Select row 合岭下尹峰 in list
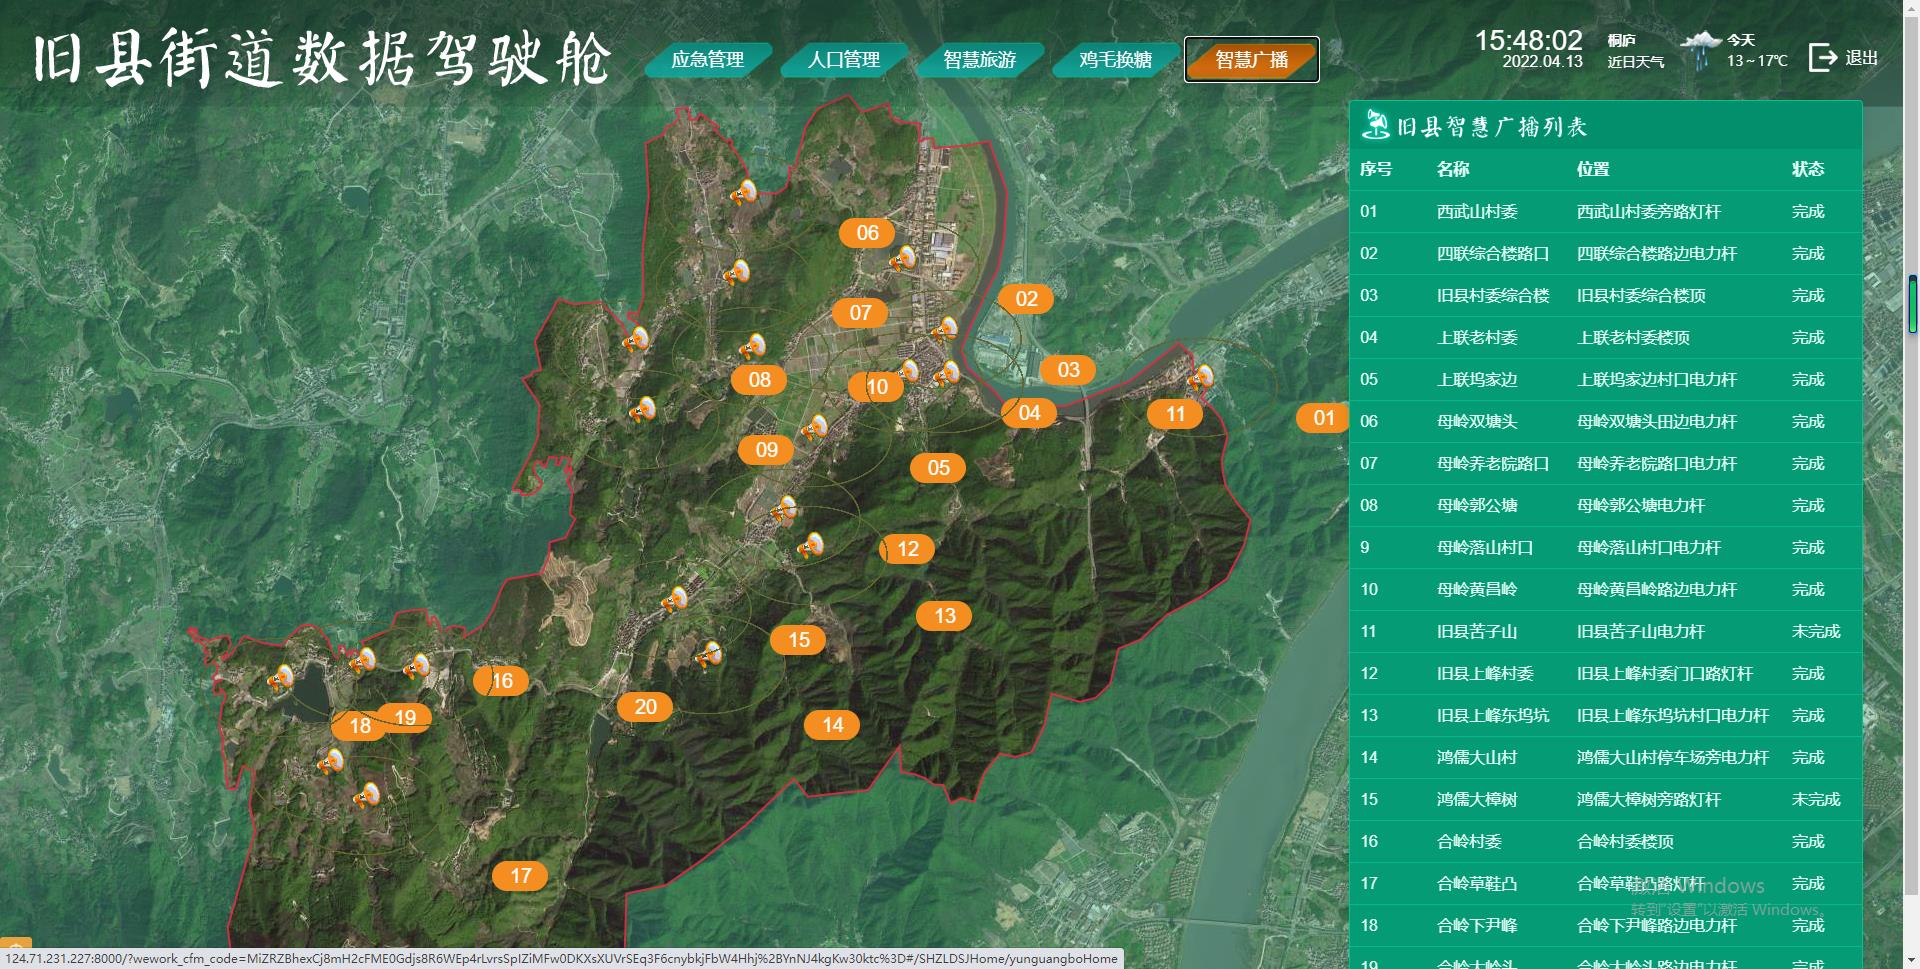Image resolution: width=1920 pixels, height=969 pixels. pos(1605,926)
